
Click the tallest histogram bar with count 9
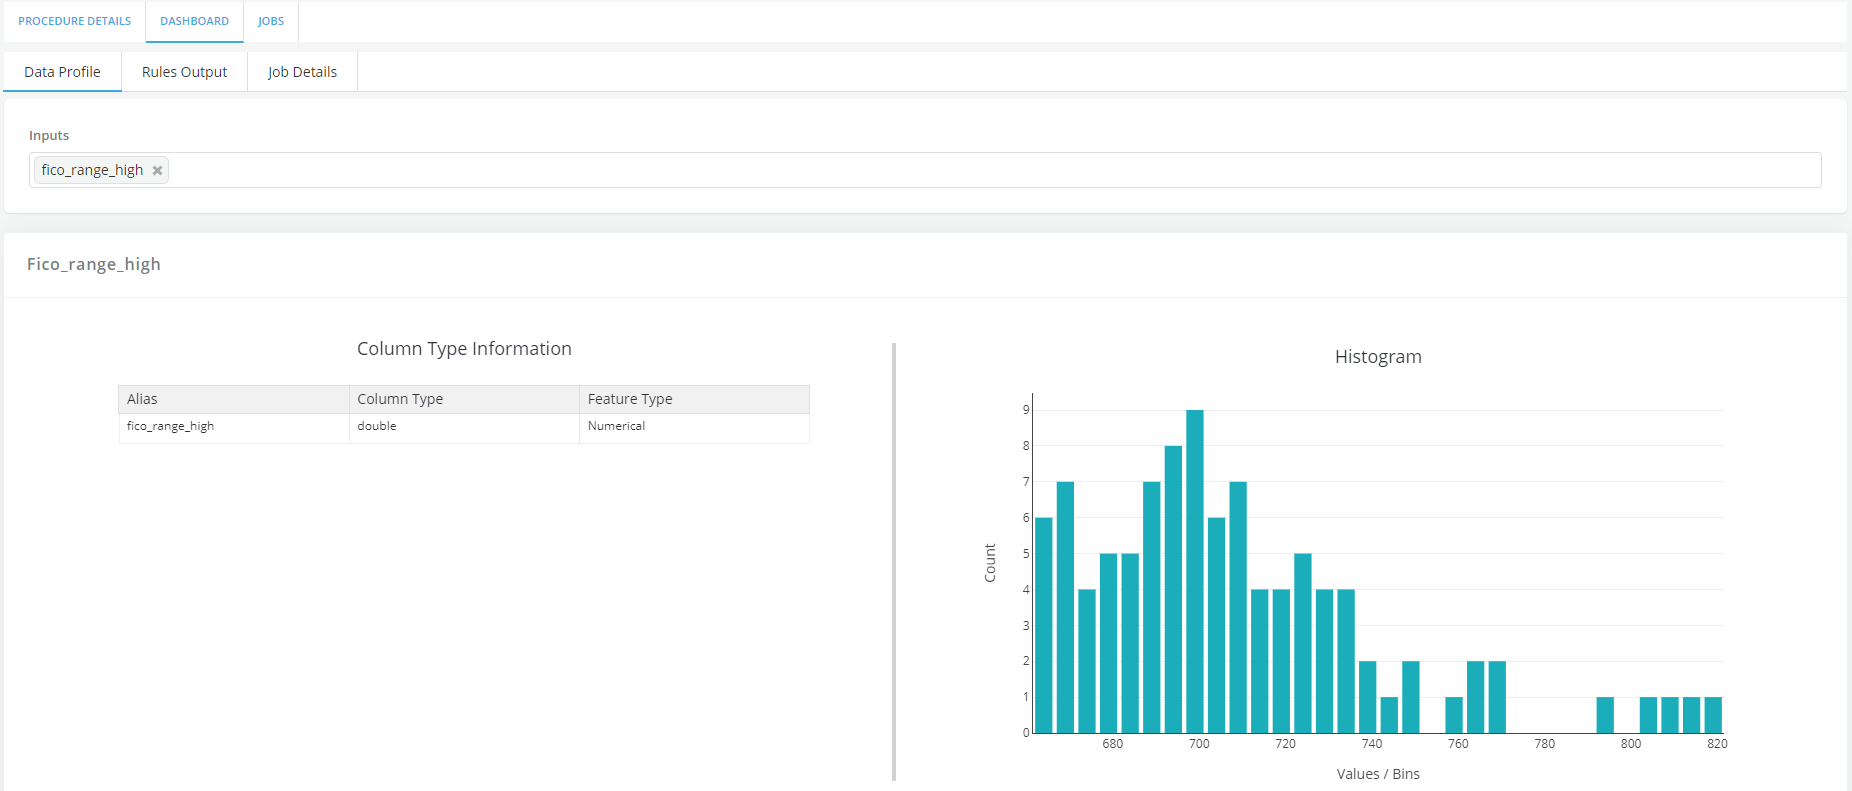point(1195,572)
